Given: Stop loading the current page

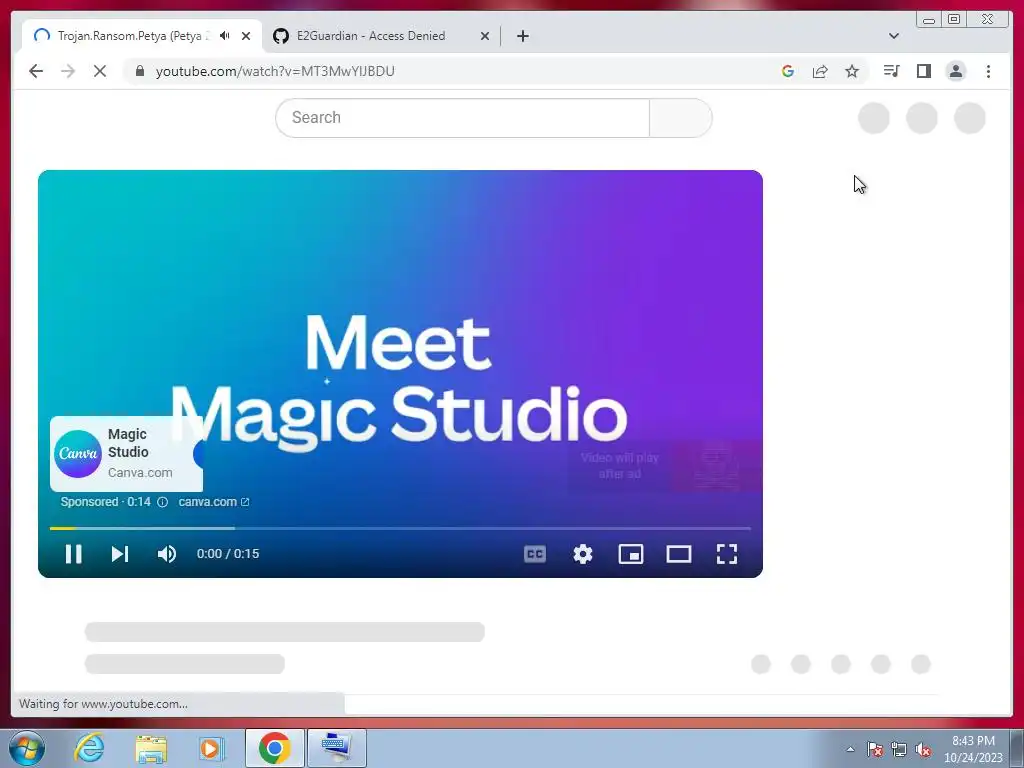Looking at the screenshot, I should (100, 71).
